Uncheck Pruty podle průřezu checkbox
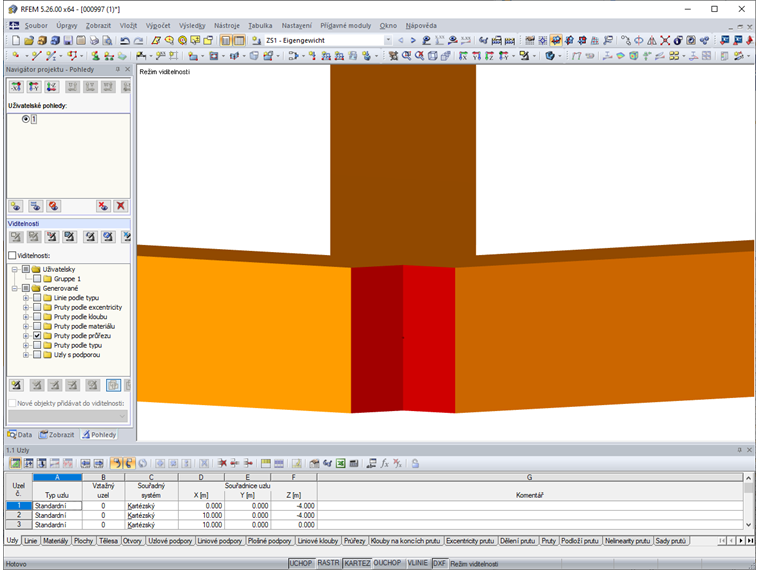 [x=37, y=336]
